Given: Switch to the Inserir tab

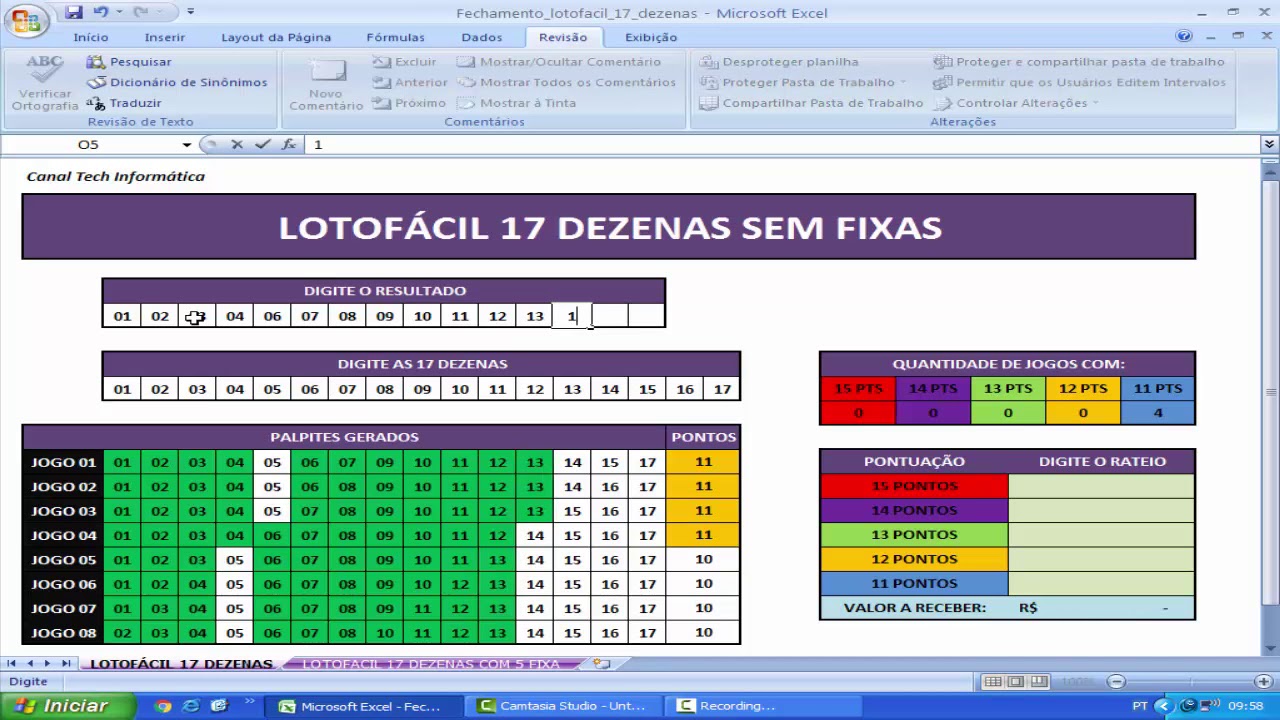Looking at the screenshot, I should [165, 37].
